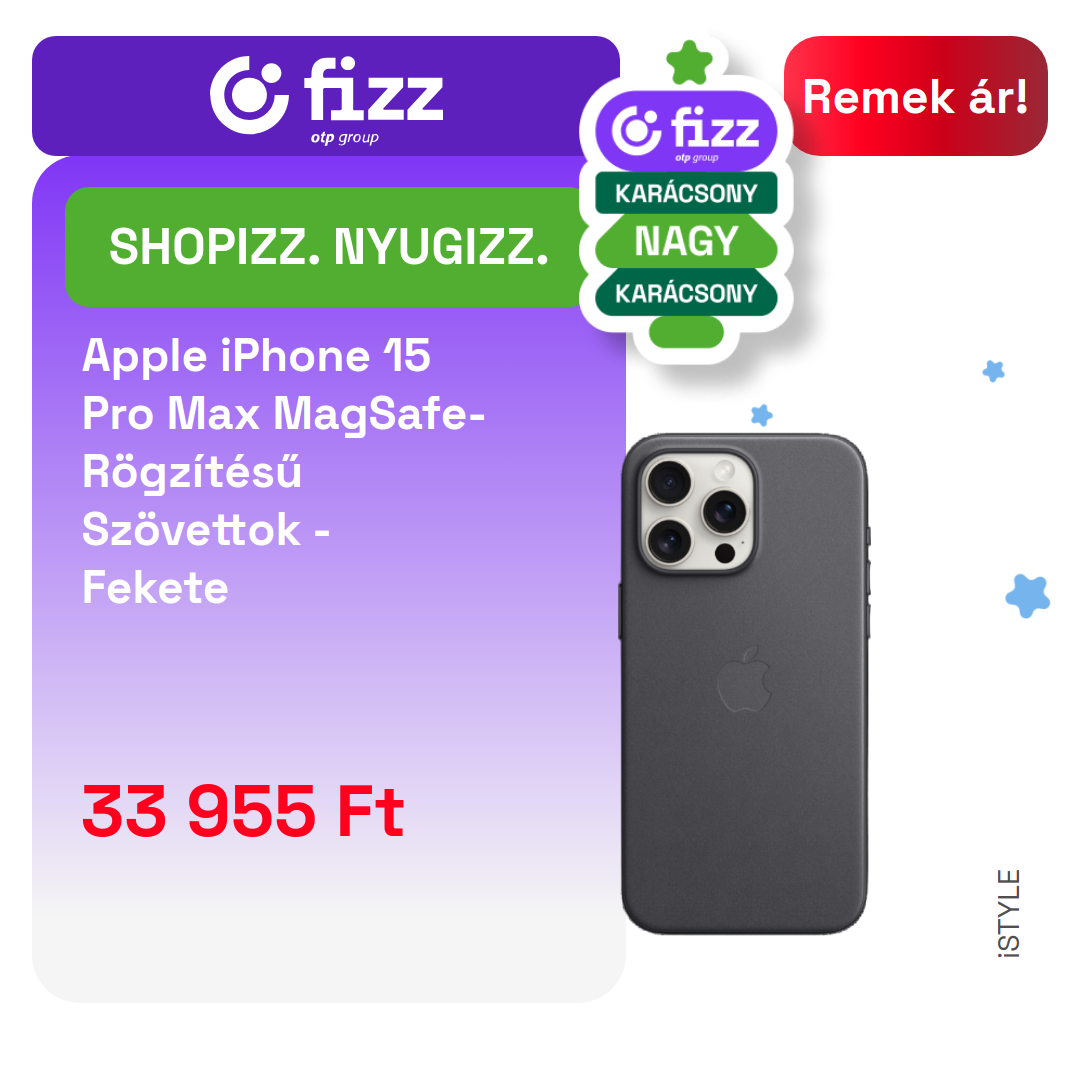Click the top KARÁCSONY label on badge
1080x1080 pixels.
(686, 193)
